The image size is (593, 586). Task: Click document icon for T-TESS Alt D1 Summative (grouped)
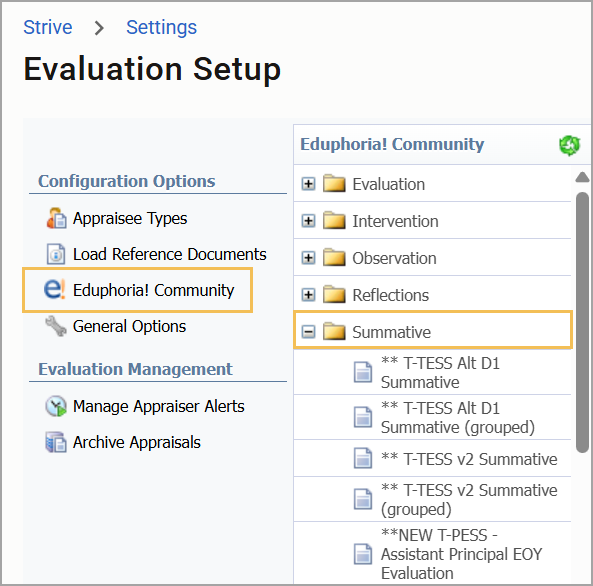363,417
